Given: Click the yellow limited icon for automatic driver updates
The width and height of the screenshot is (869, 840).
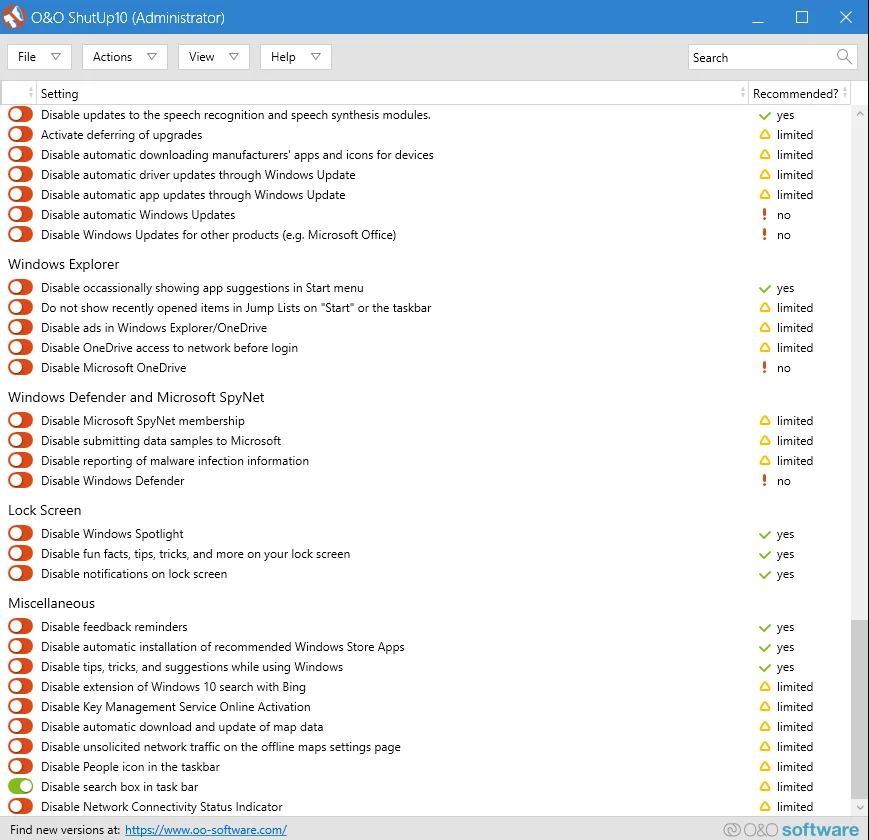Looking at the screenshot, I should 765,175.
